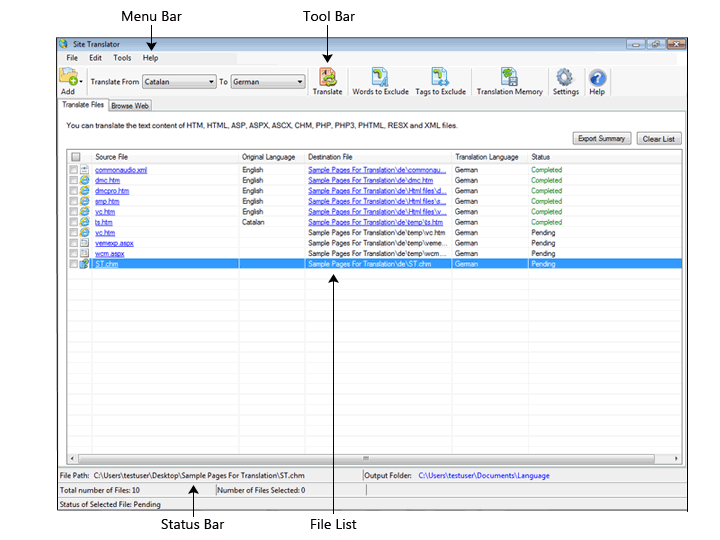Click the Help question mark icon
The width and height of the screenshot is (720, 540).
pyautogui.click(x=597, y=78)
